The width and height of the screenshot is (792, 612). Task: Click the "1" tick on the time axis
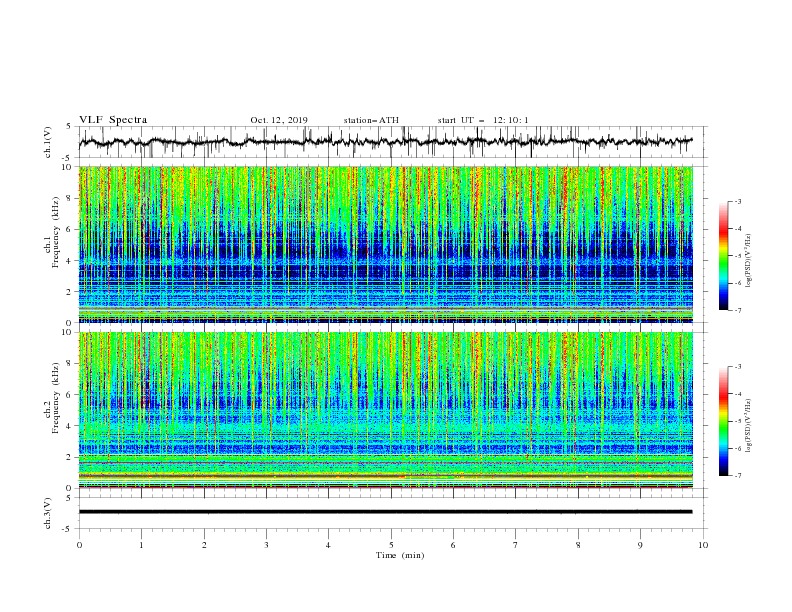[x=141, y=545]
